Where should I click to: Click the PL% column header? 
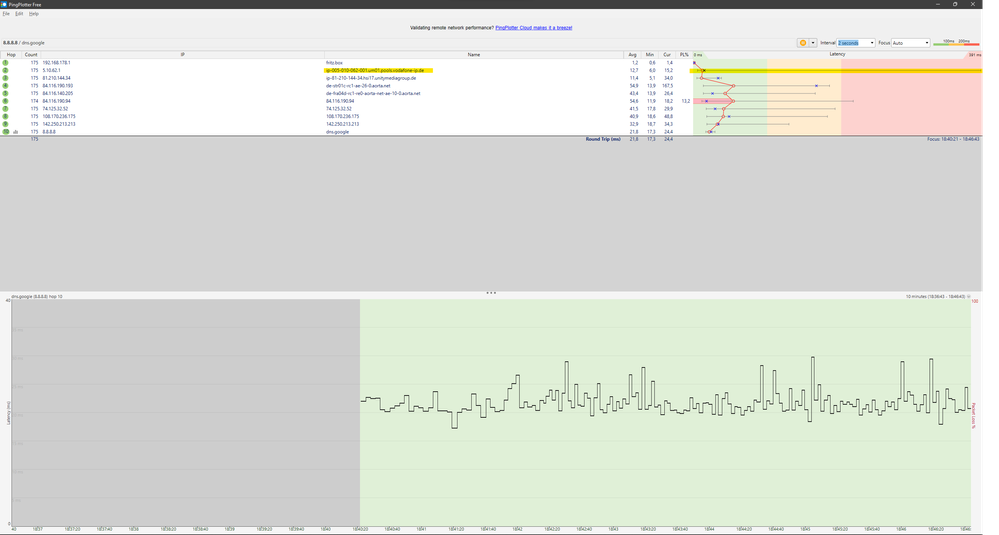pos(684,54)
